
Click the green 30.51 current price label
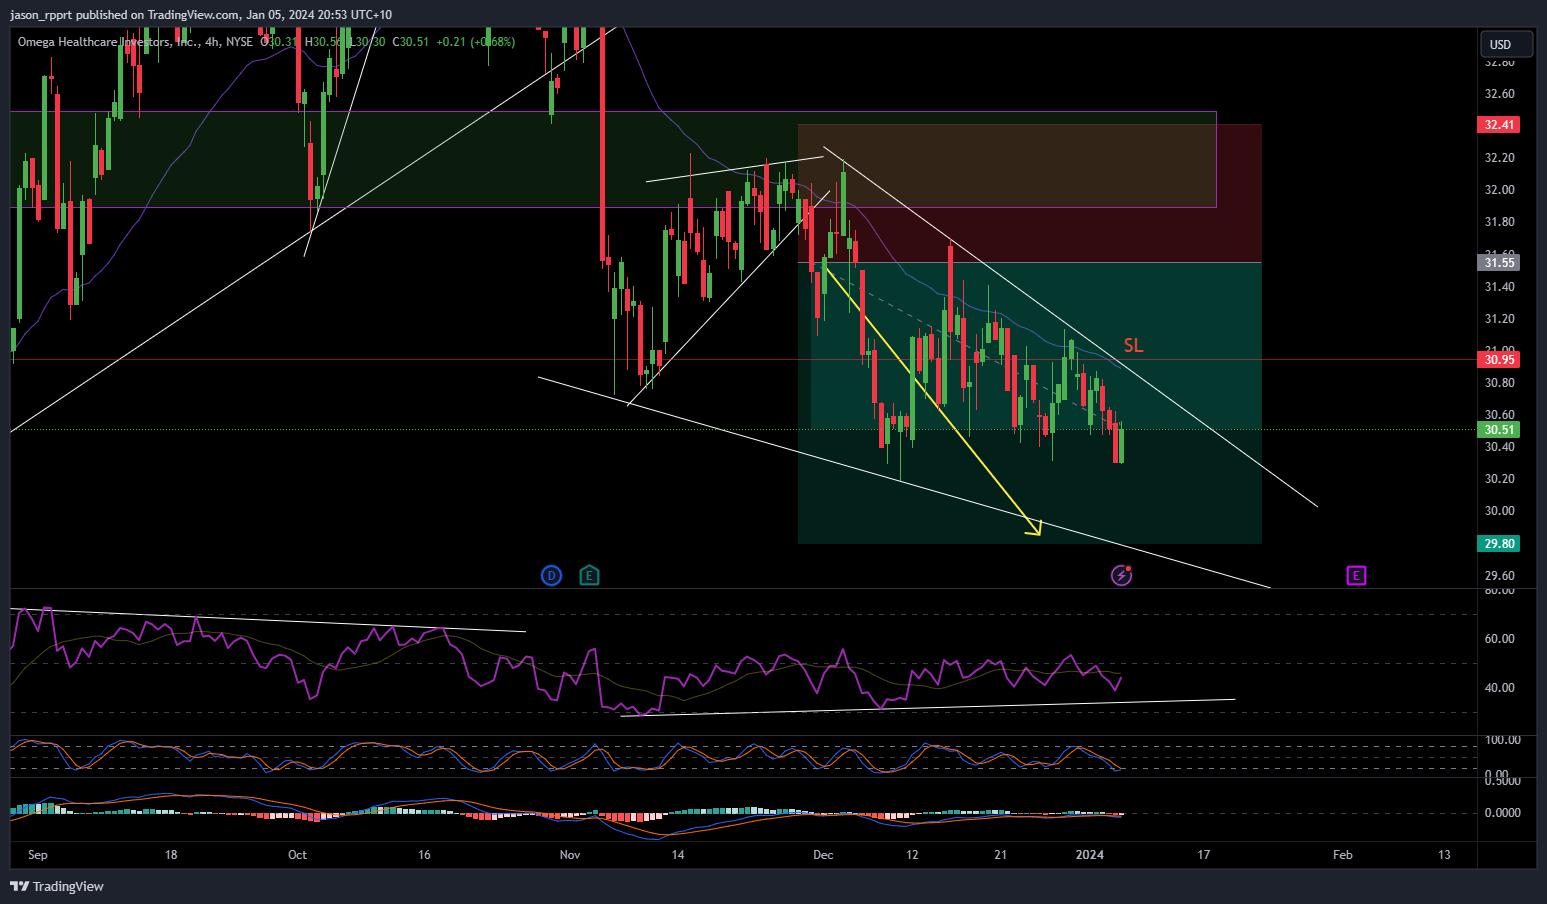pyautogui.click(x=1499, y=430)
